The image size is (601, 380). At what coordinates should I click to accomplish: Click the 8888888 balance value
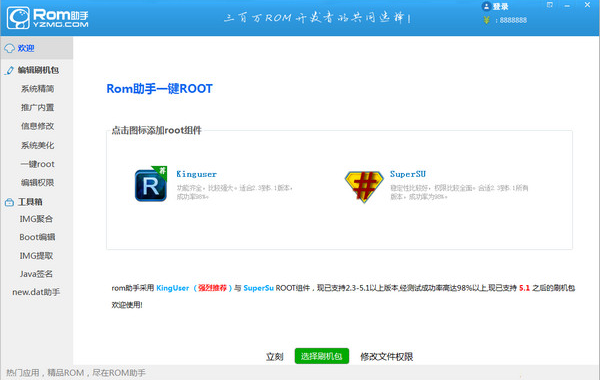513,20
